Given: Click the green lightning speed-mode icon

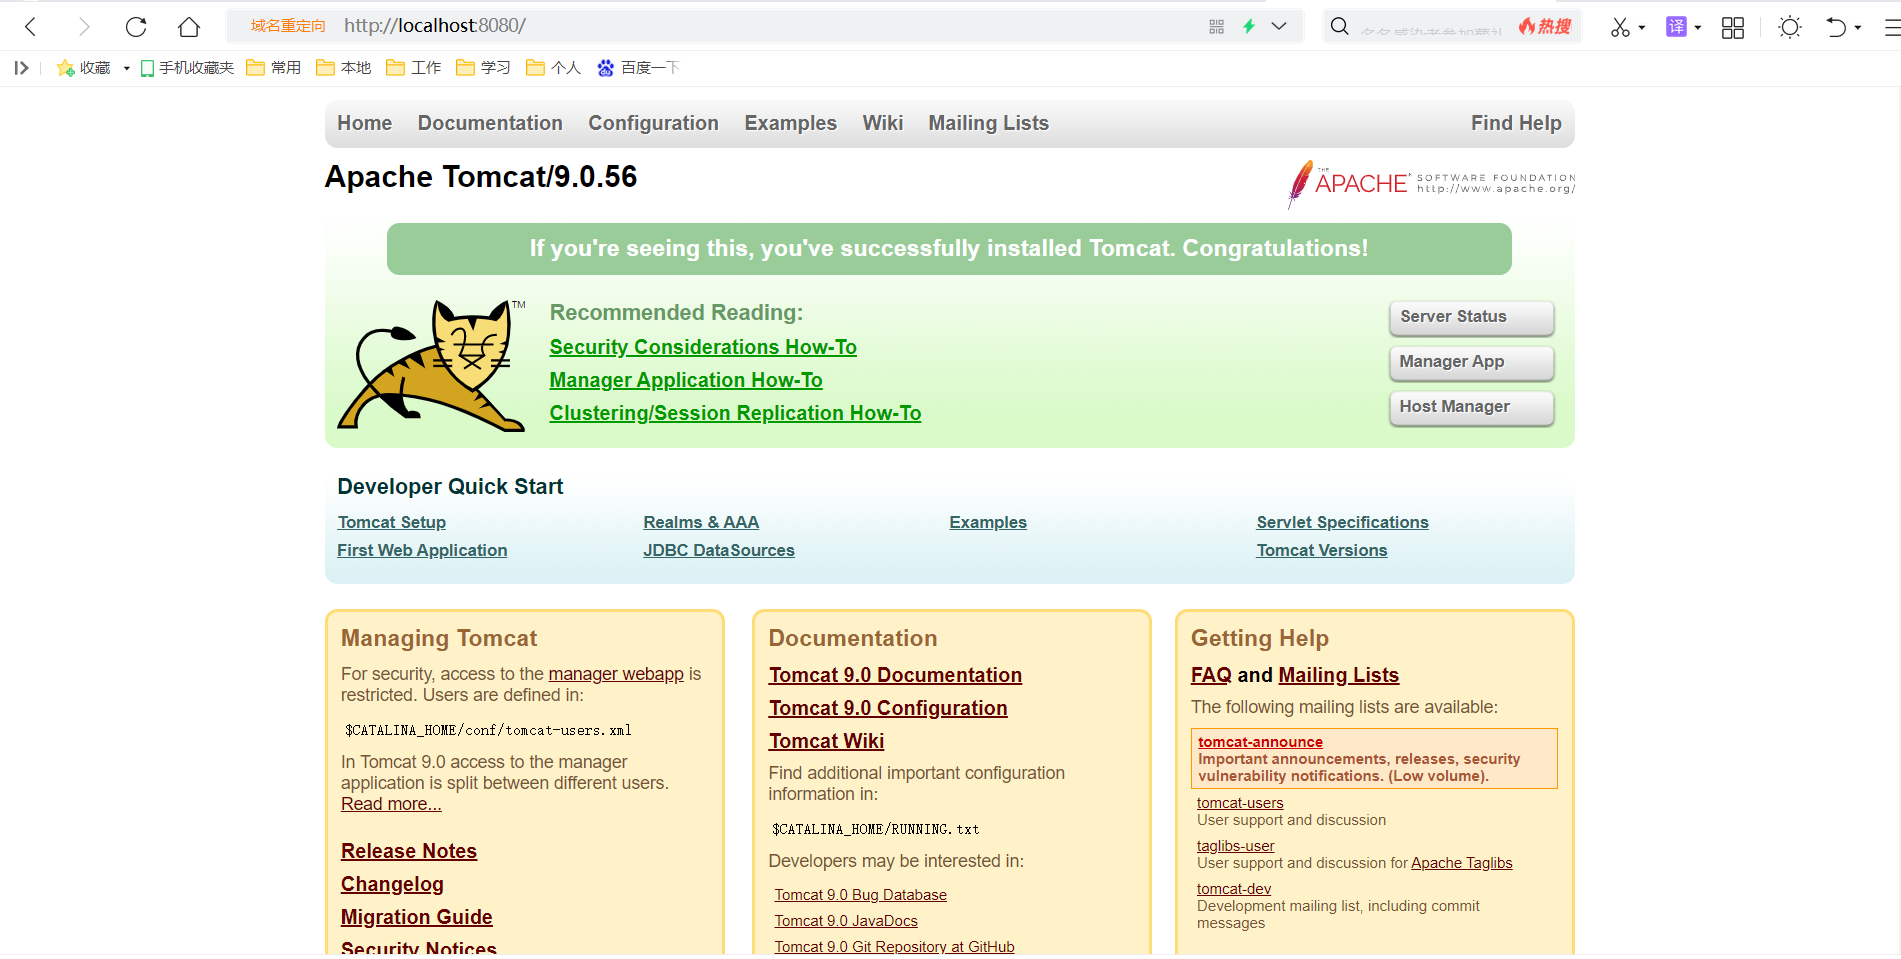Looking at the screenshot, I should click(x=1249, y=27).
